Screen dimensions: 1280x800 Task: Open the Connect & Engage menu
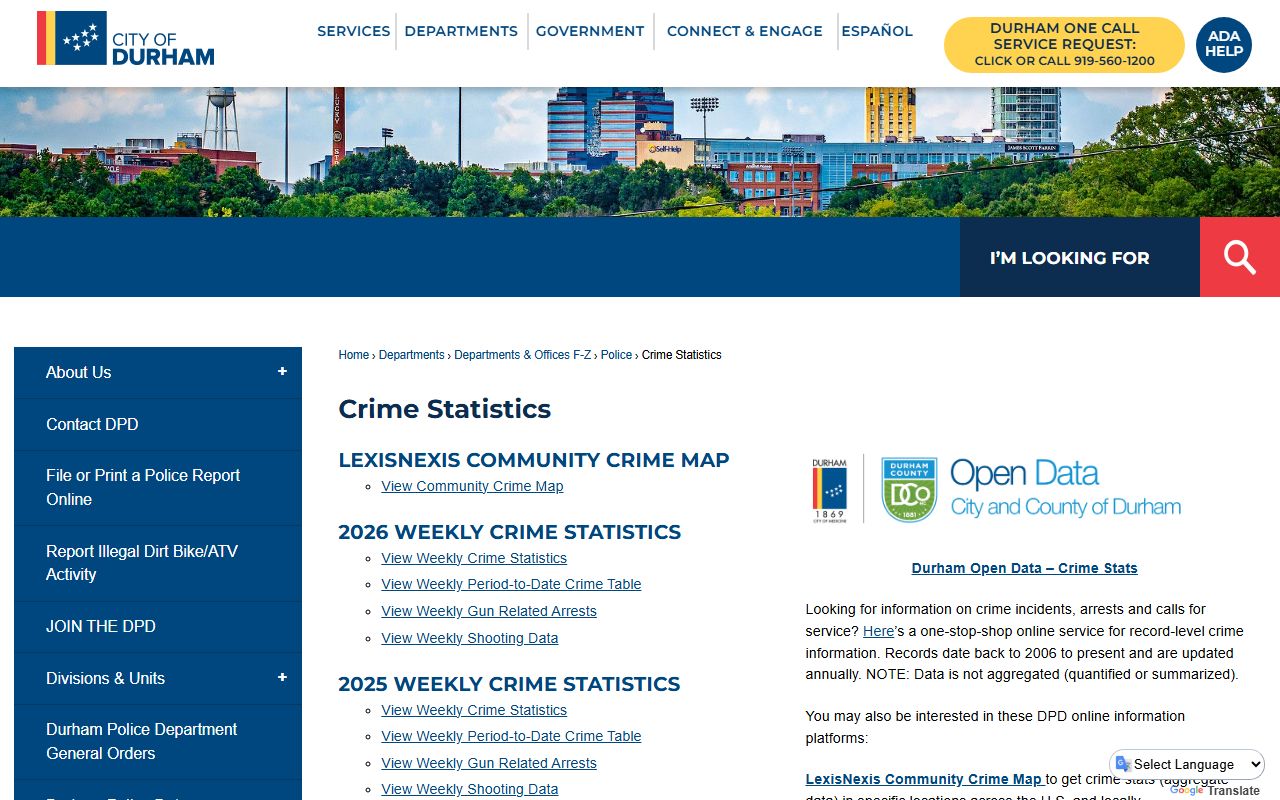click(x=745, y=31)
